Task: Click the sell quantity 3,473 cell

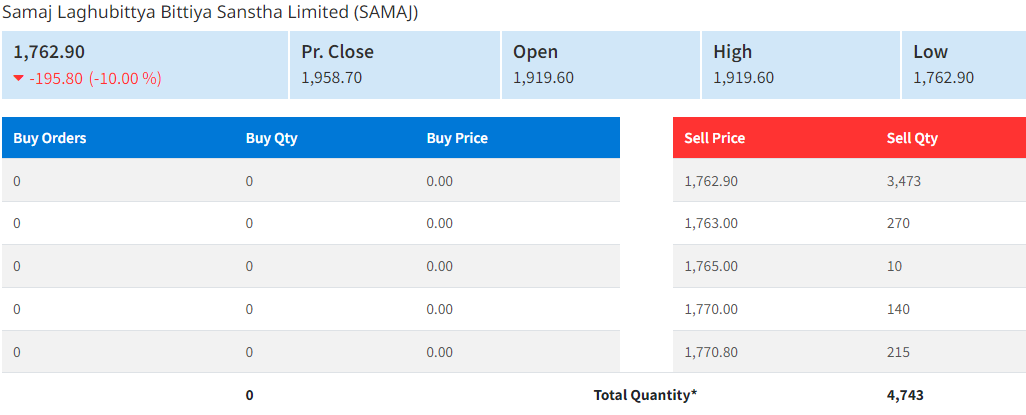Action: coord(904,181)
